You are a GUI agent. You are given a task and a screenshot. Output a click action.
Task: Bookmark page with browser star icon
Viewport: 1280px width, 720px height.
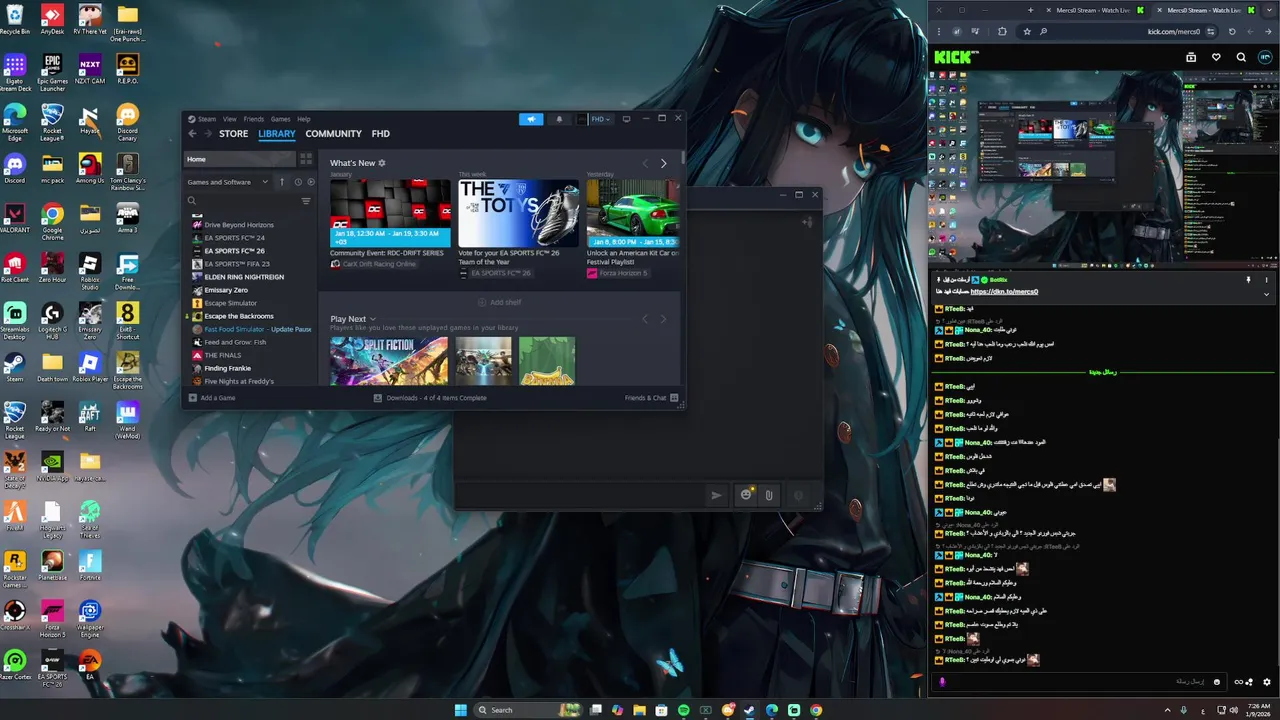1027,31
